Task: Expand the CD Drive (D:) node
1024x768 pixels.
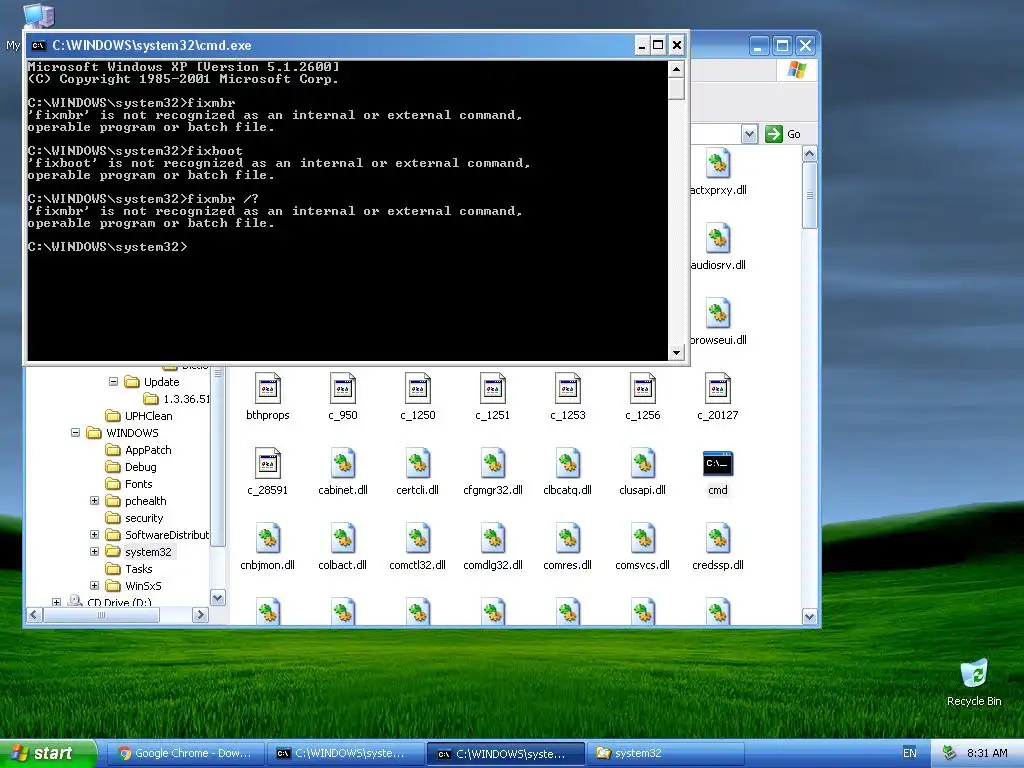Action: [57, 602]
